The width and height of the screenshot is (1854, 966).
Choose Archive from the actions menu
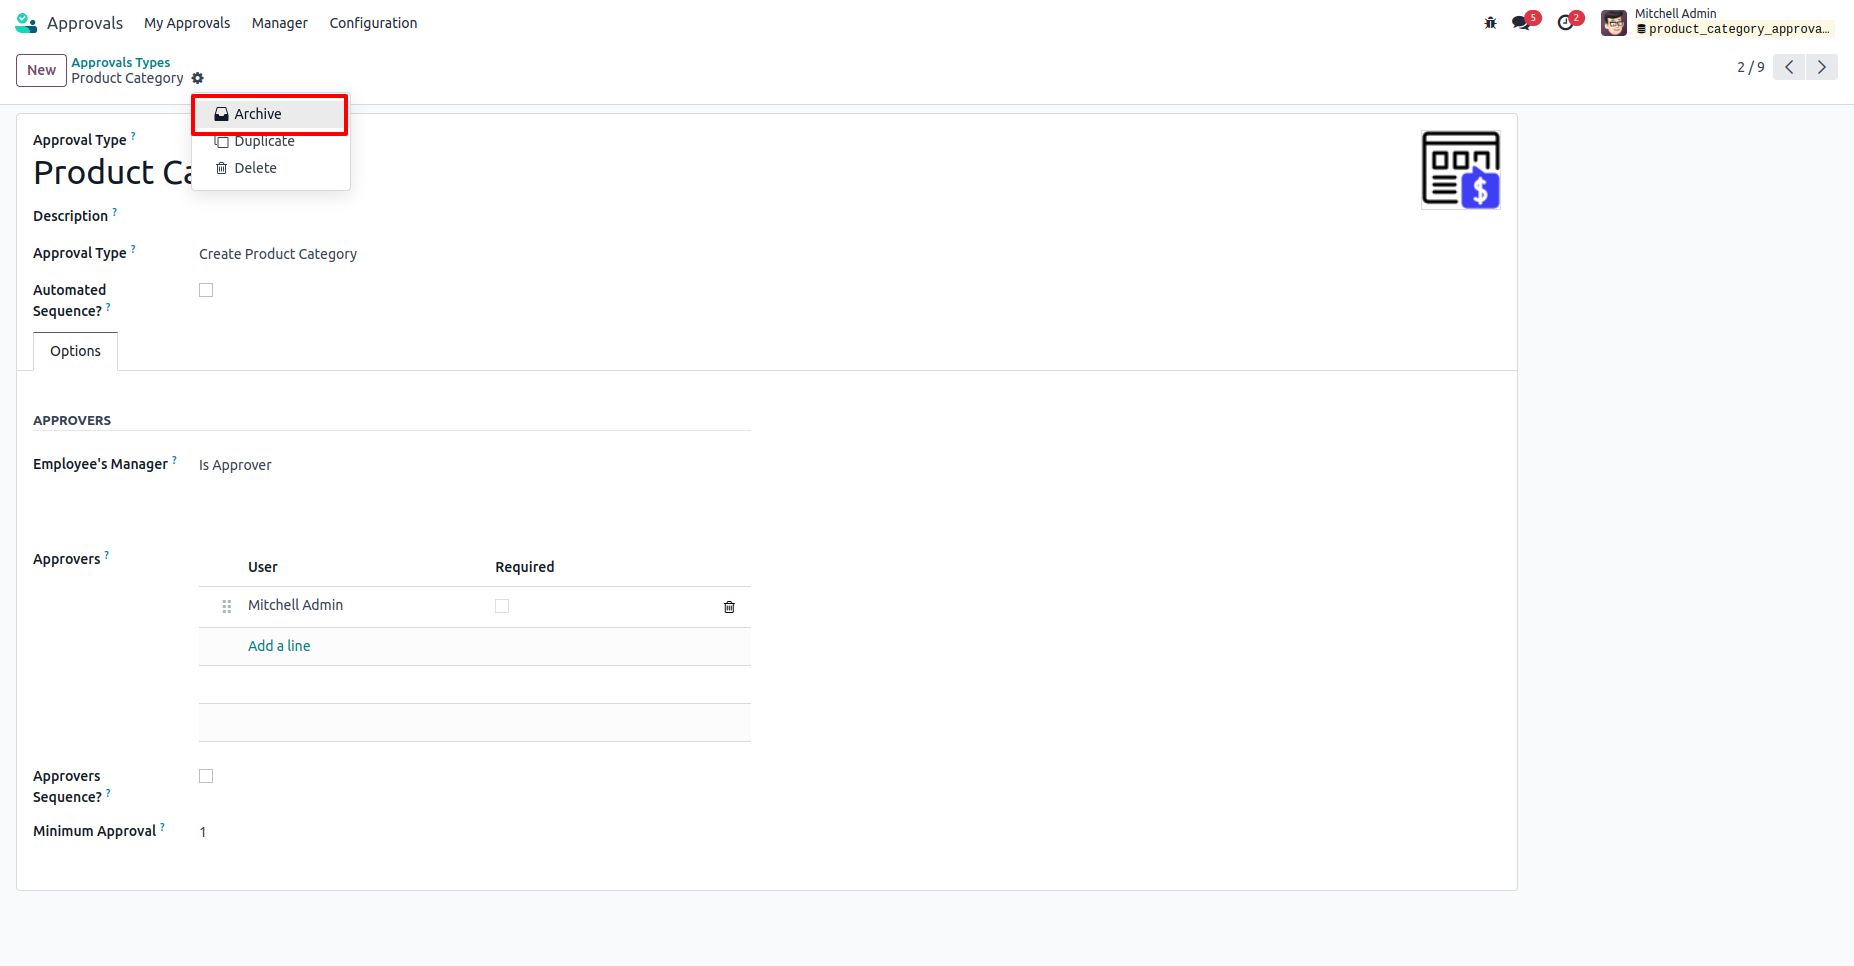pos(270,114)
